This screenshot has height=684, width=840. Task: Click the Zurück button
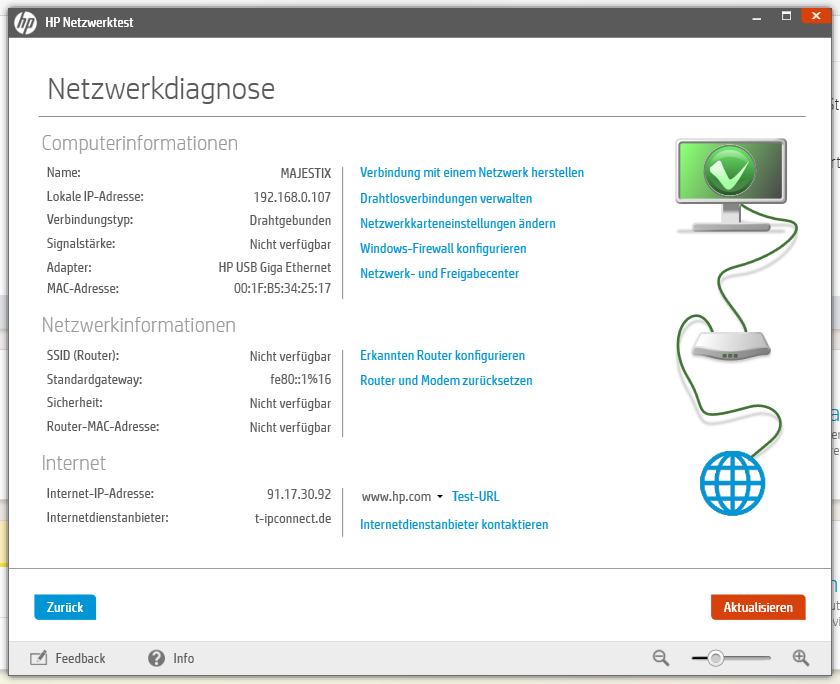(64, 607)
